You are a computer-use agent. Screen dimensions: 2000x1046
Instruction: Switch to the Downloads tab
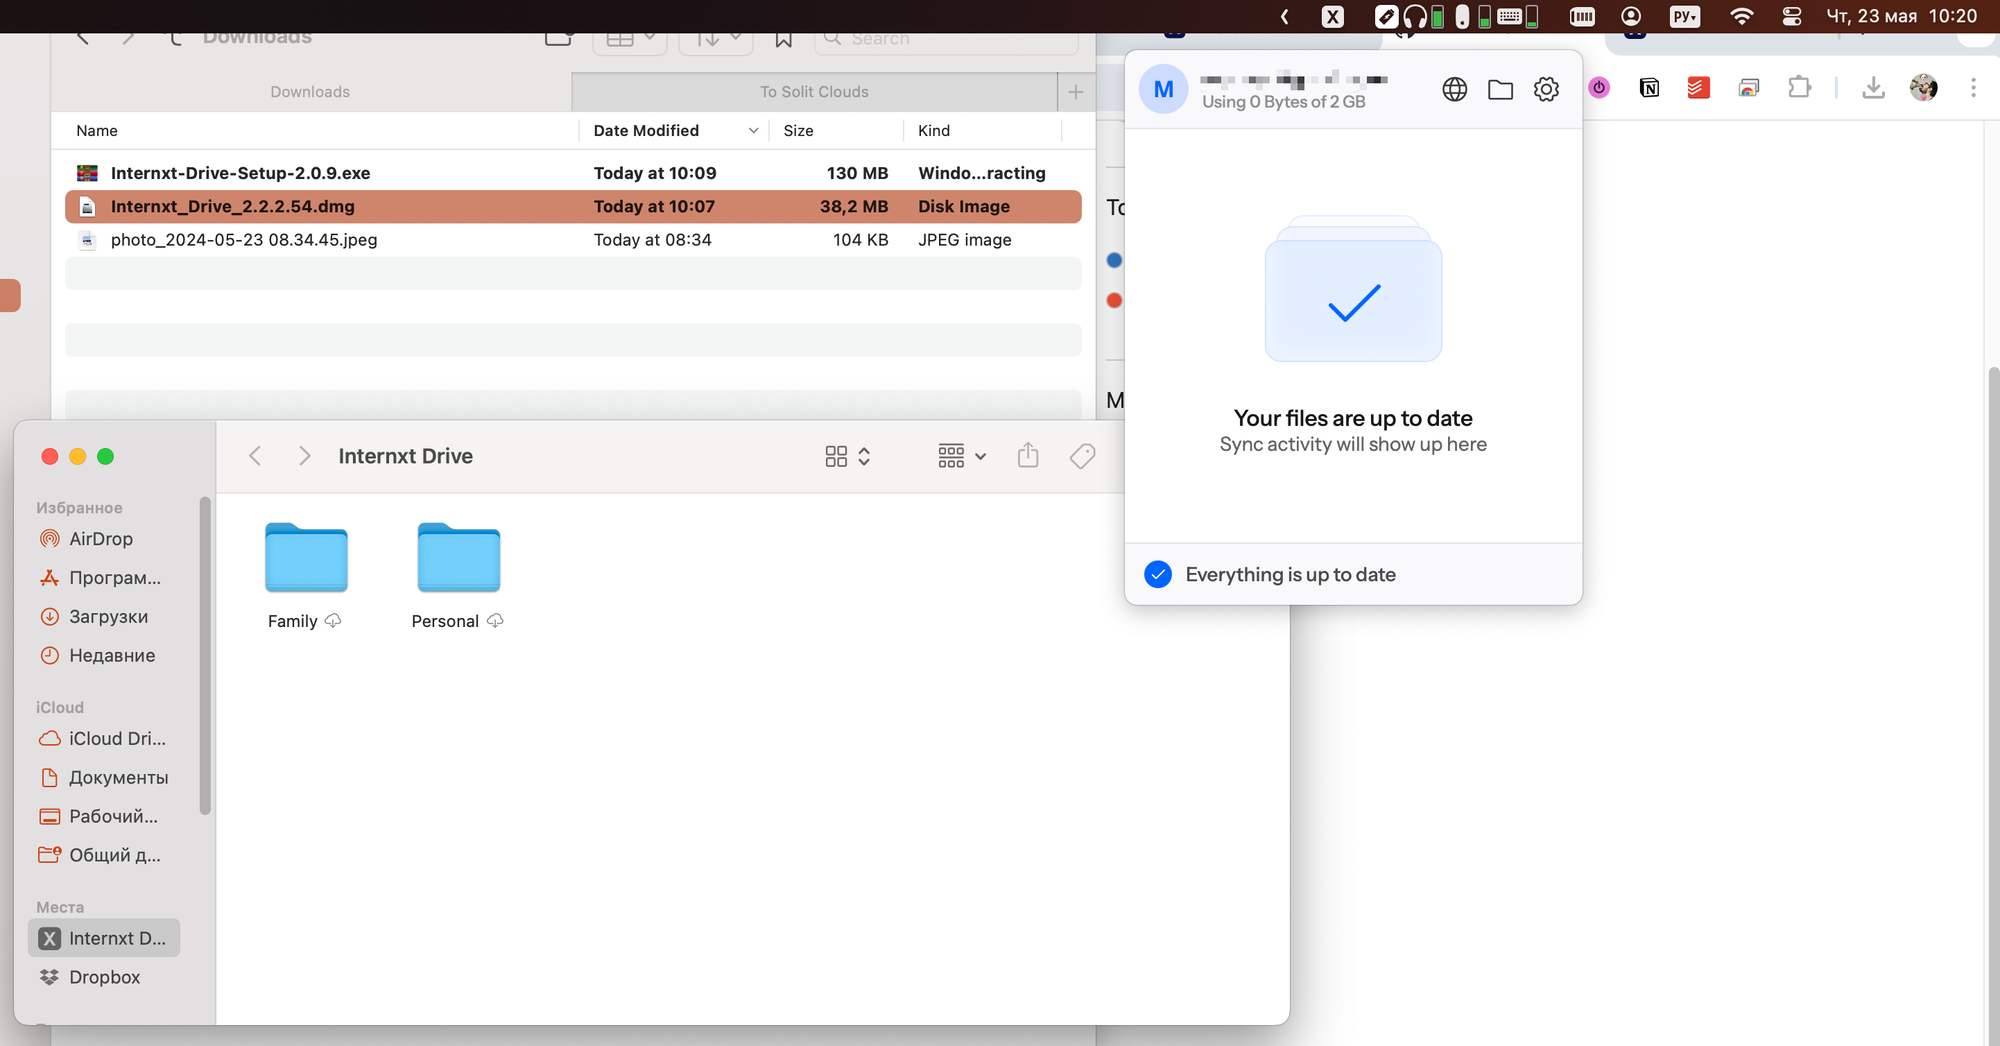(x=310, y=92)
